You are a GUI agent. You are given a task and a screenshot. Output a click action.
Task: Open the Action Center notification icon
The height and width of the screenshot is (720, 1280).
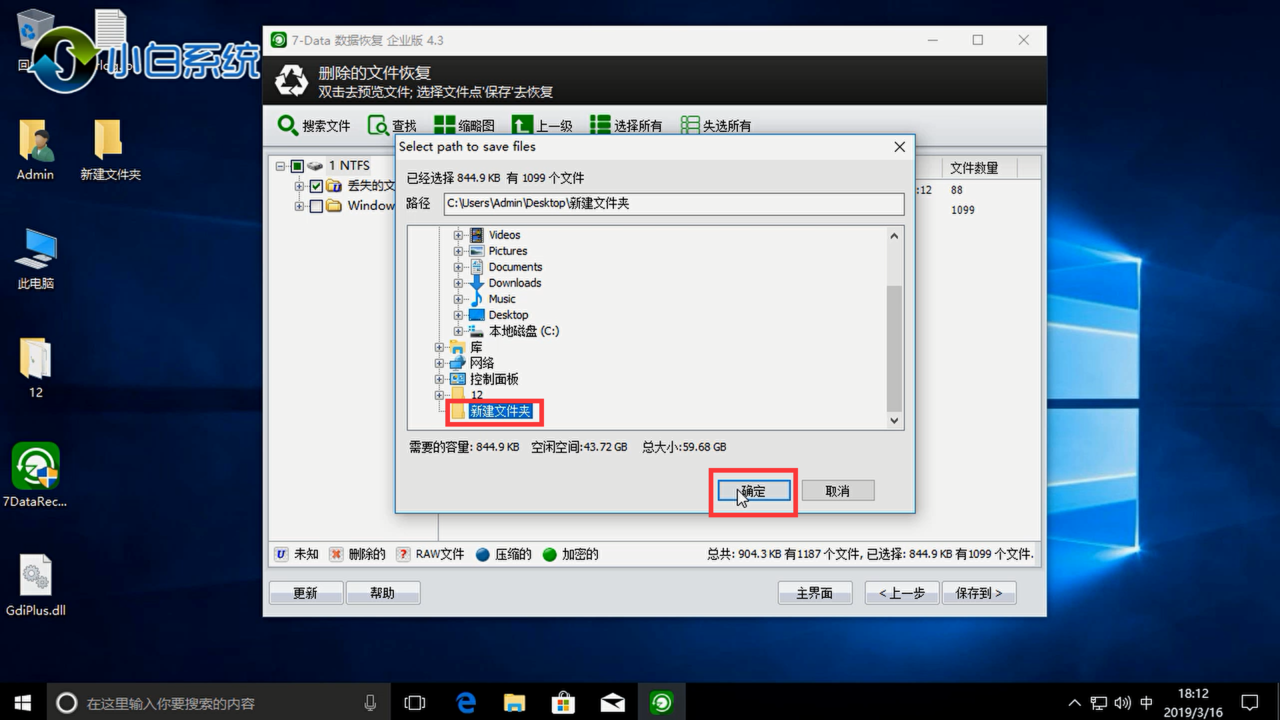[x=1249, y=703]
